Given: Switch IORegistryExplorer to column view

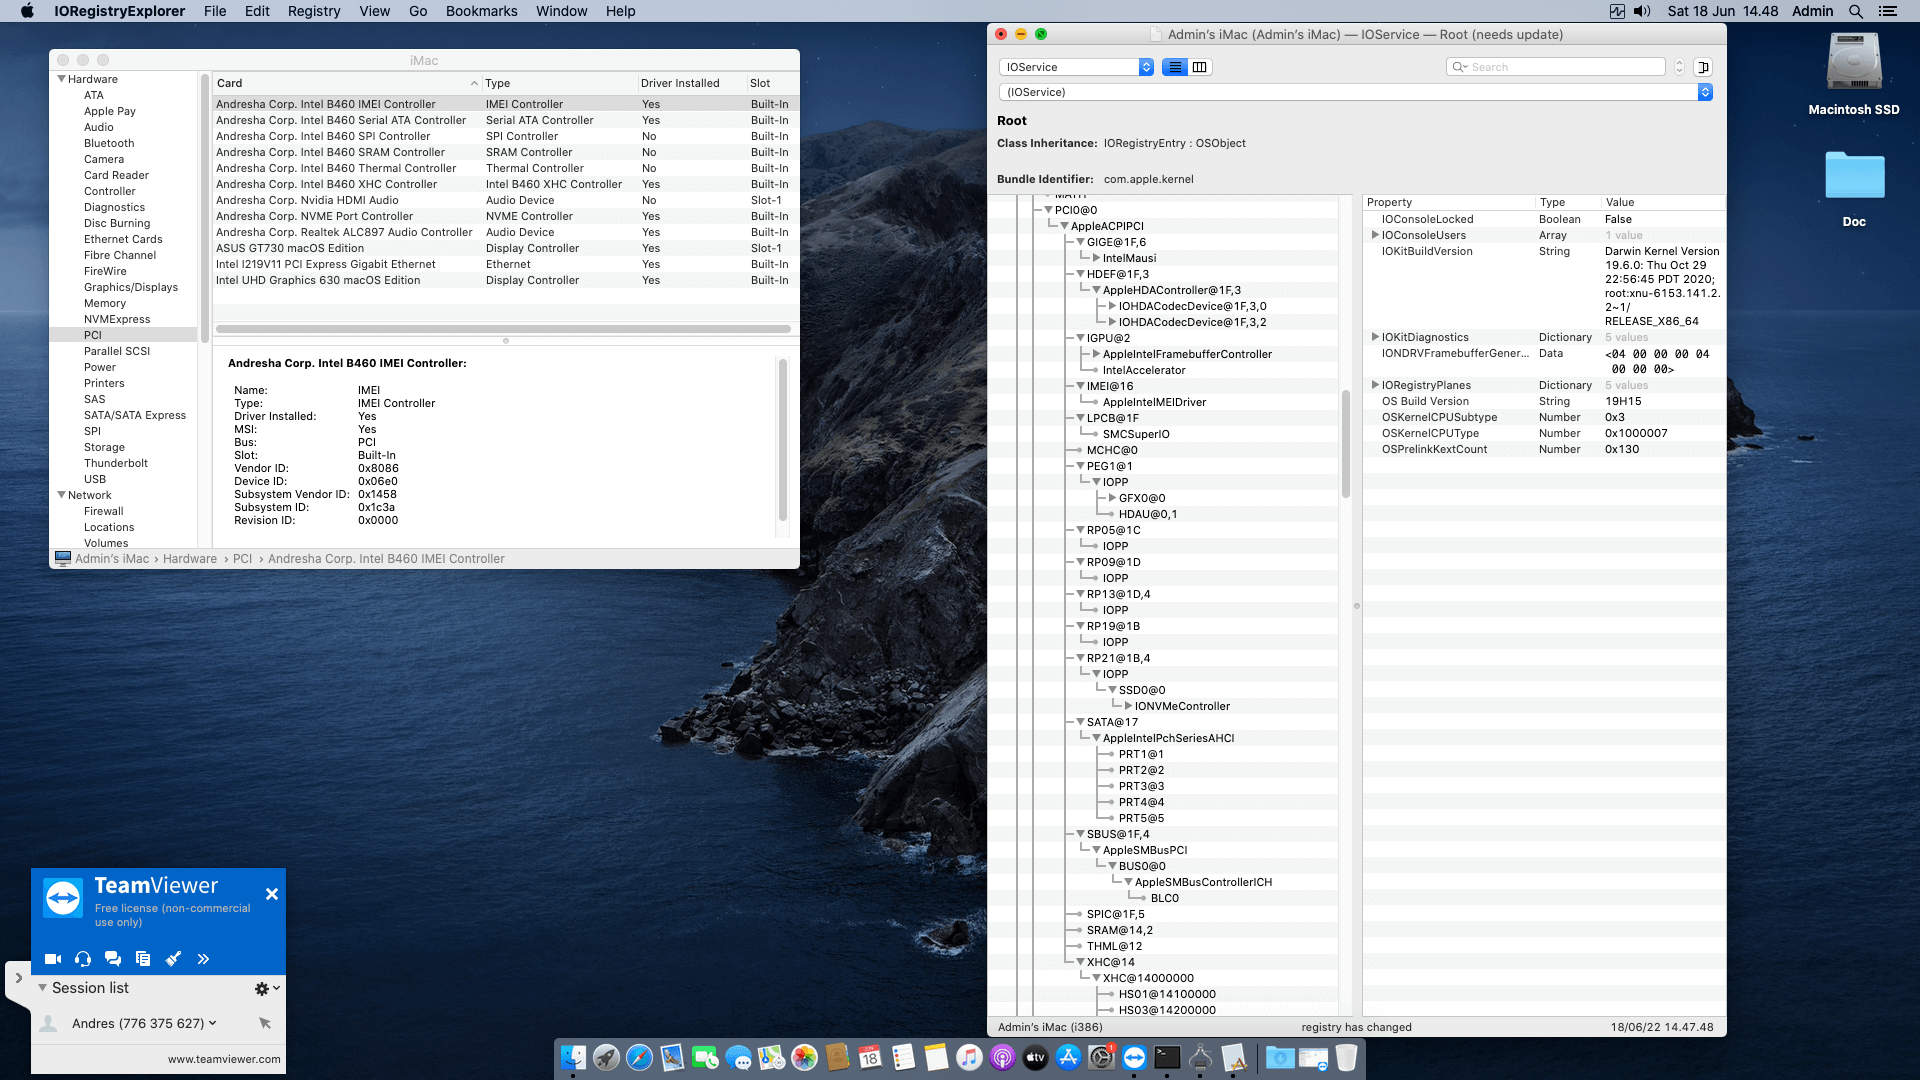Looking at the screenshot, I should 1200,66.
